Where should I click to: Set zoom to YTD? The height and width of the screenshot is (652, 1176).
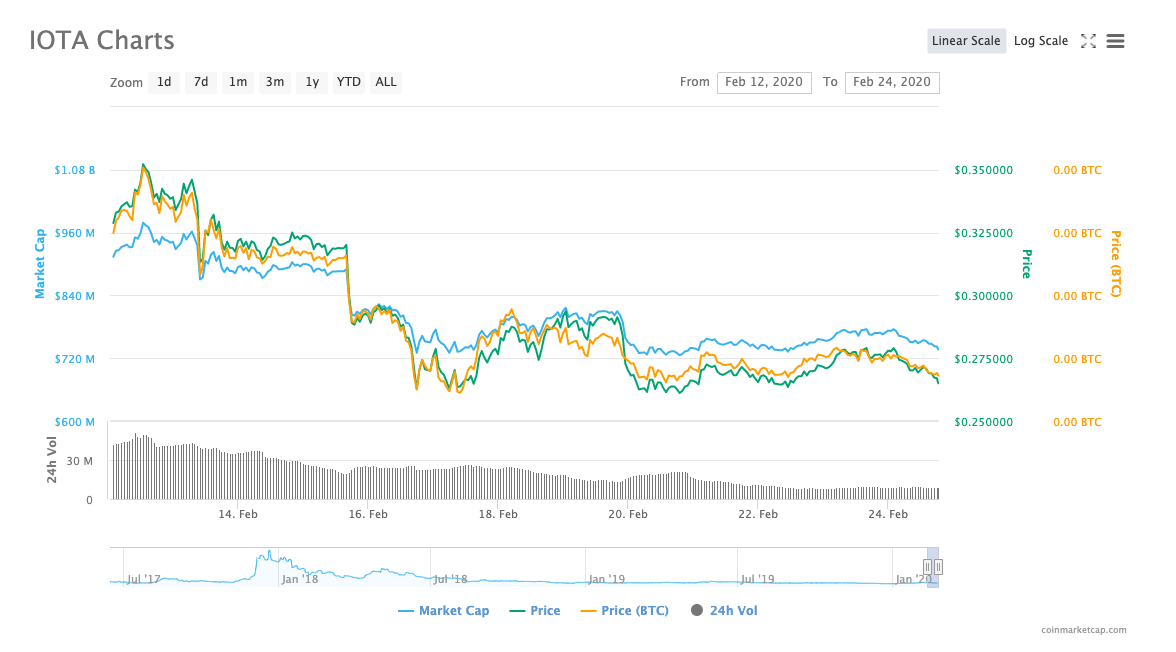point(349,83)
